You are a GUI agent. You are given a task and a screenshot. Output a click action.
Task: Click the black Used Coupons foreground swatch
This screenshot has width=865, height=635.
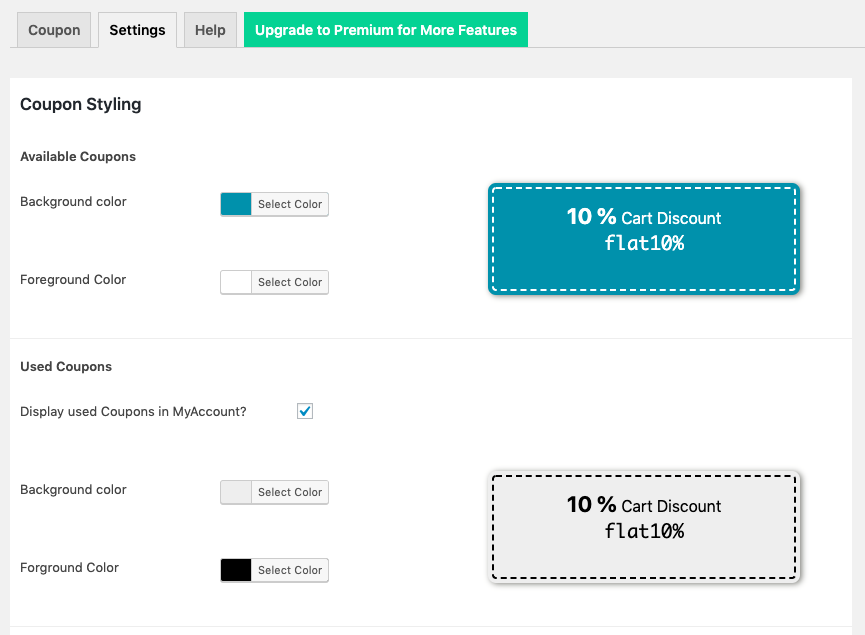(236, 570)
